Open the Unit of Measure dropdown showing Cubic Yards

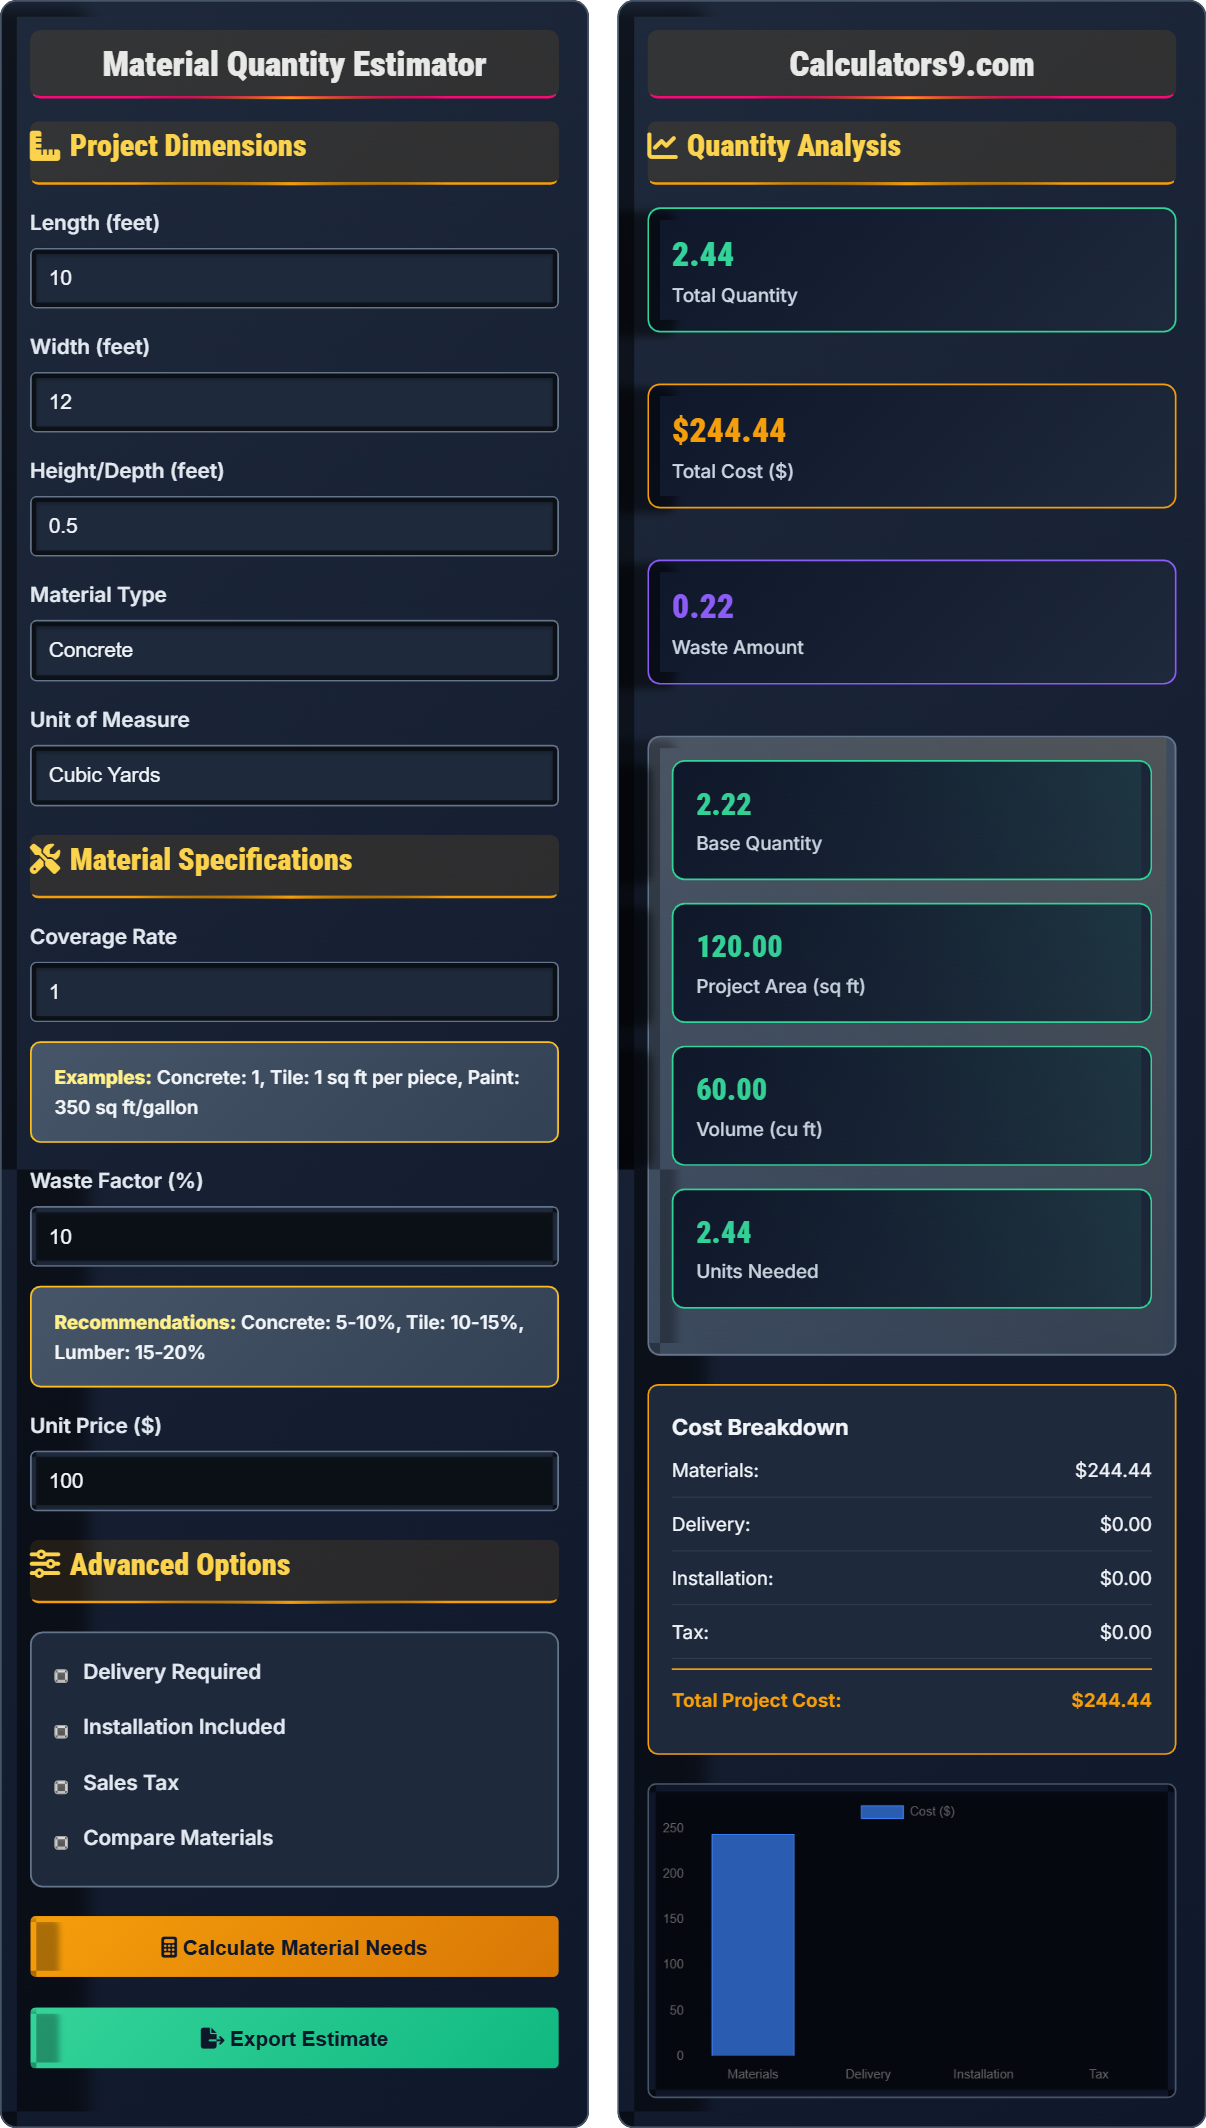coord(294,775)
